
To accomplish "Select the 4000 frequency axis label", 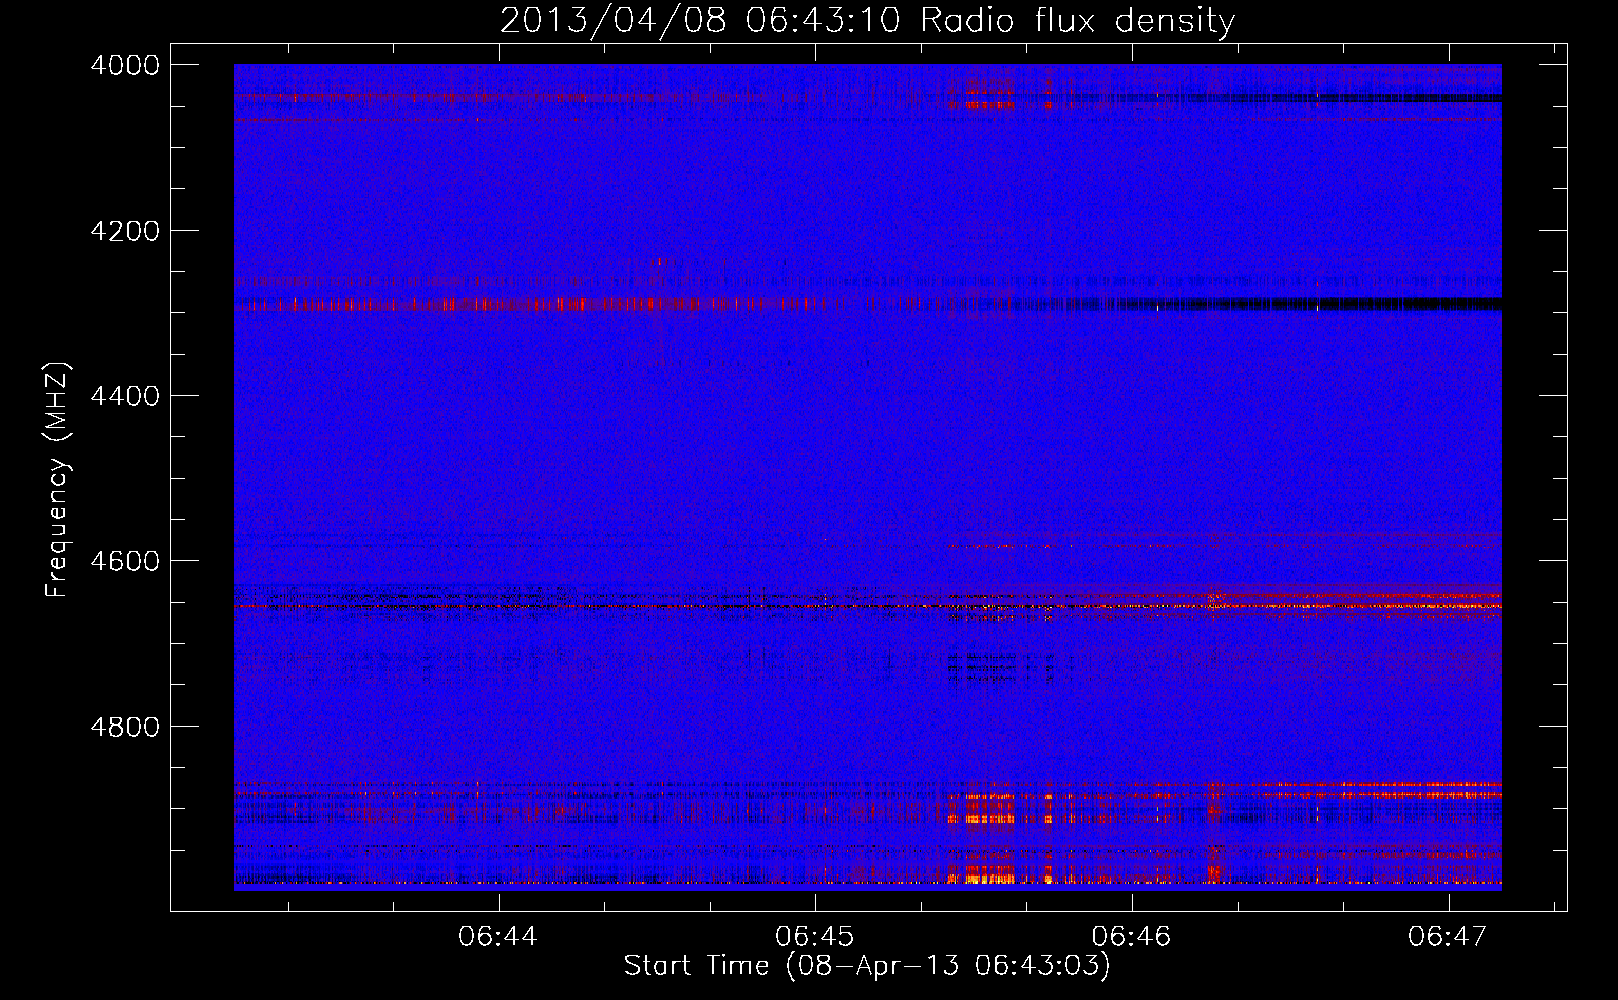I will [x=125, y=65].
